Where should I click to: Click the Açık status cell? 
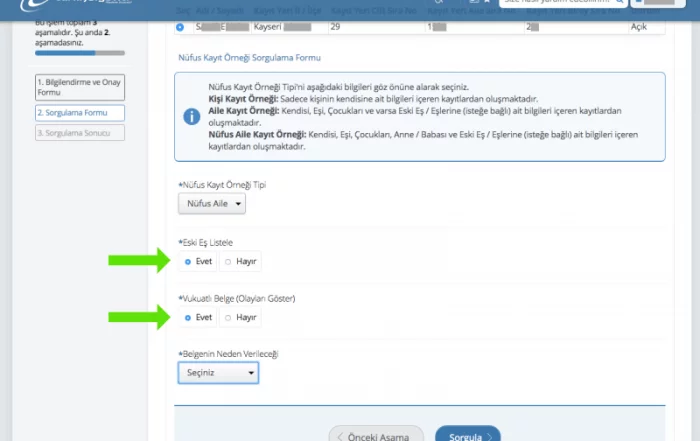(x=646, y=27)
